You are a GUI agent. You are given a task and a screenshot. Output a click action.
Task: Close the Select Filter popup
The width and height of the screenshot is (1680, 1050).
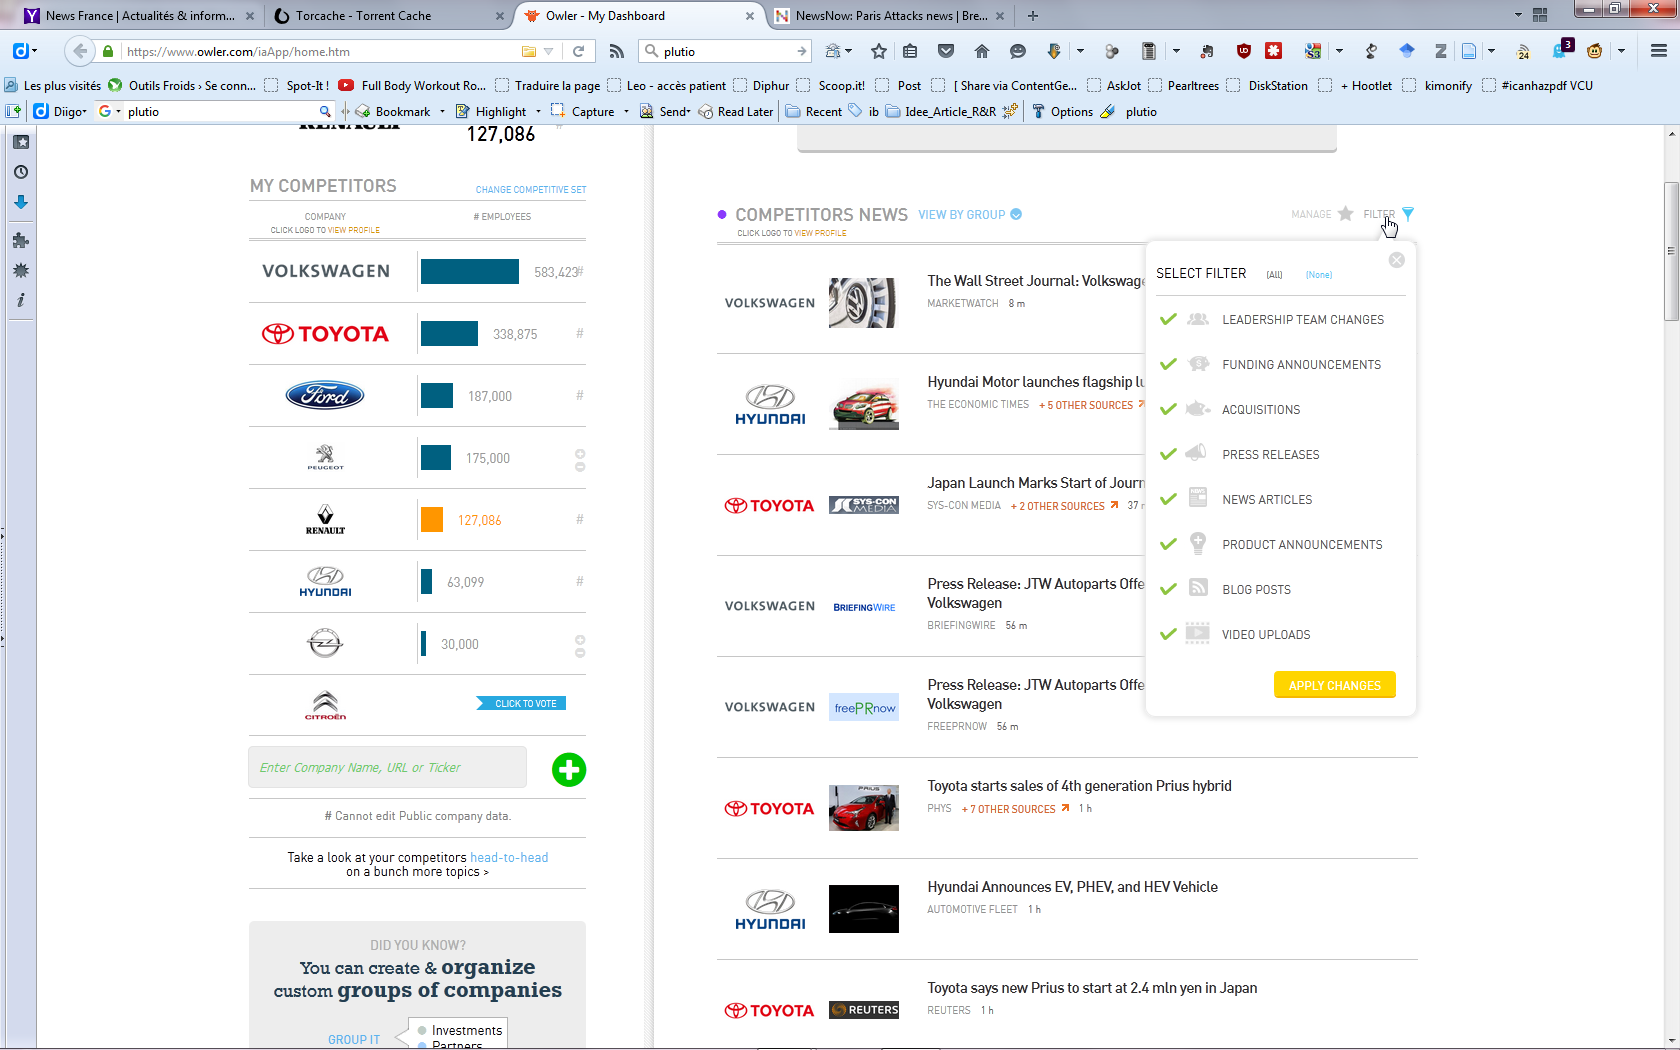(x=1397, y=260)
